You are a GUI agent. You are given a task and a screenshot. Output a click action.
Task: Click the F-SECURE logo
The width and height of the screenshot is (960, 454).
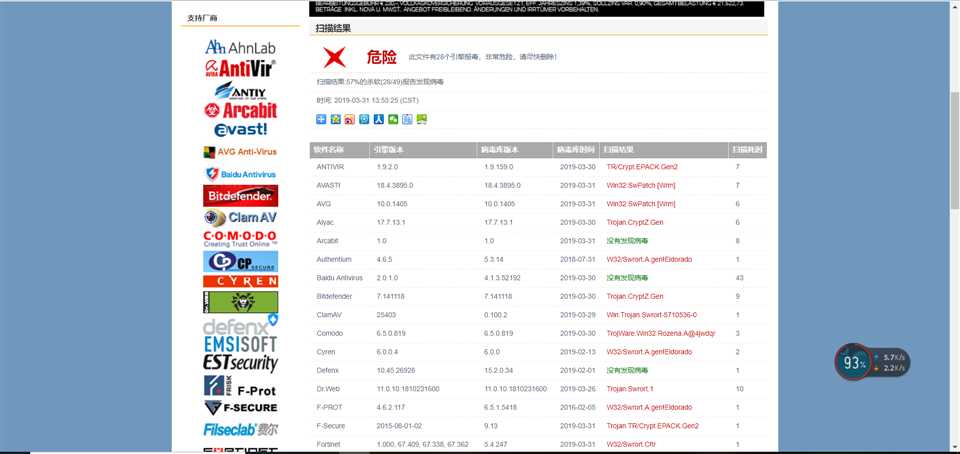tap(241, 407)
